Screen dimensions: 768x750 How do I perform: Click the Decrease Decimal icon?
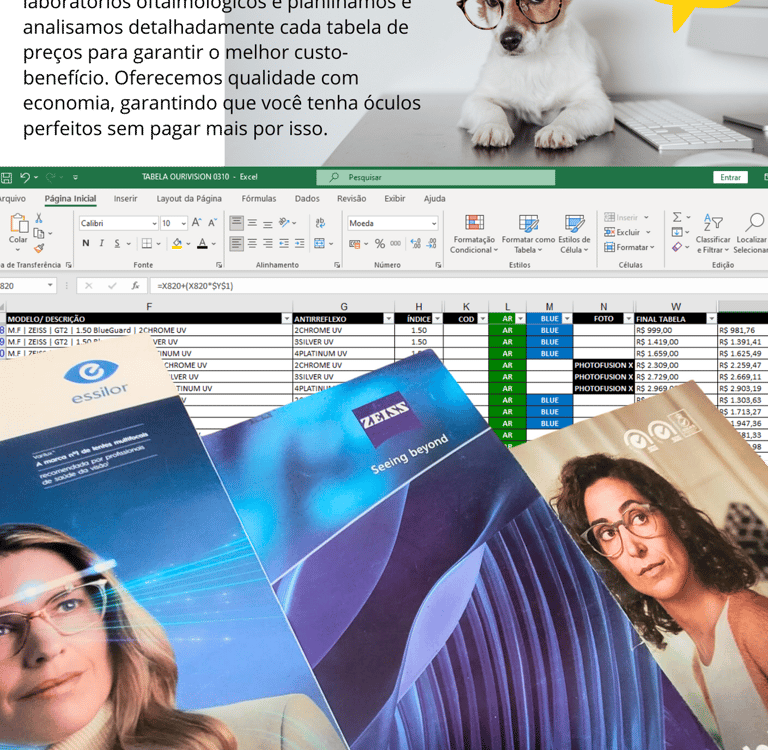(432, 243)
